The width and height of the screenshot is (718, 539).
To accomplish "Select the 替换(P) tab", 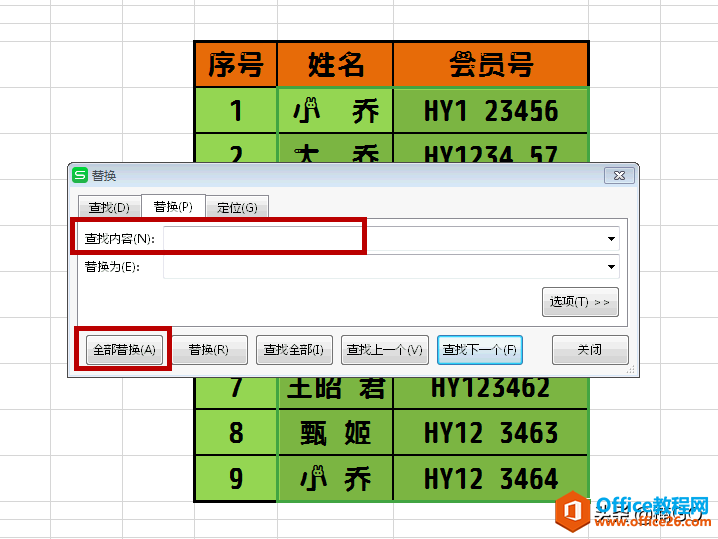I will tap(173, 207).
